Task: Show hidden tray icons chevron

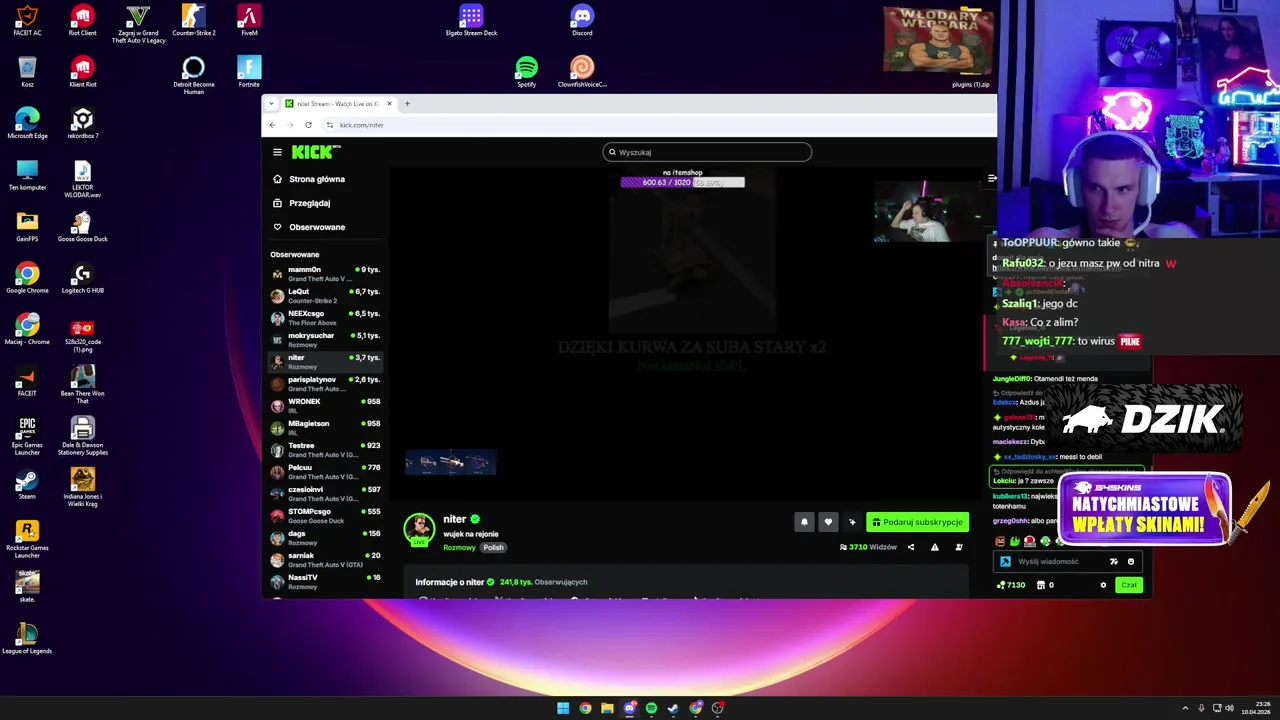Action: [1187, 708]
